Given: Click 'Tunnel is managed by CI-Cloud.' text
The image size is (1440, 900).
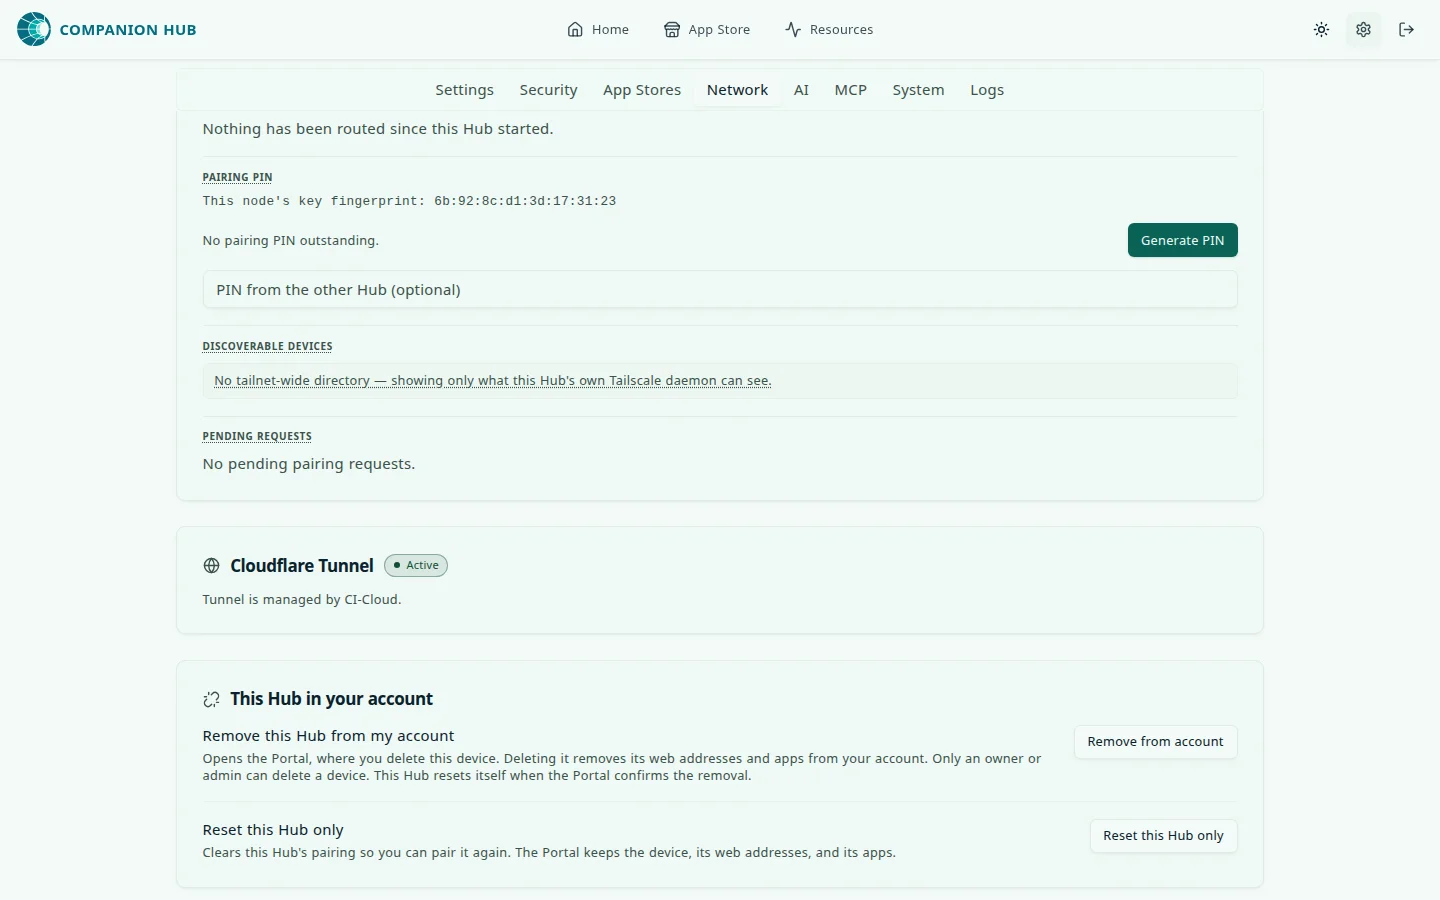Looking at the screenshot, I should click(x=302, y=600).
